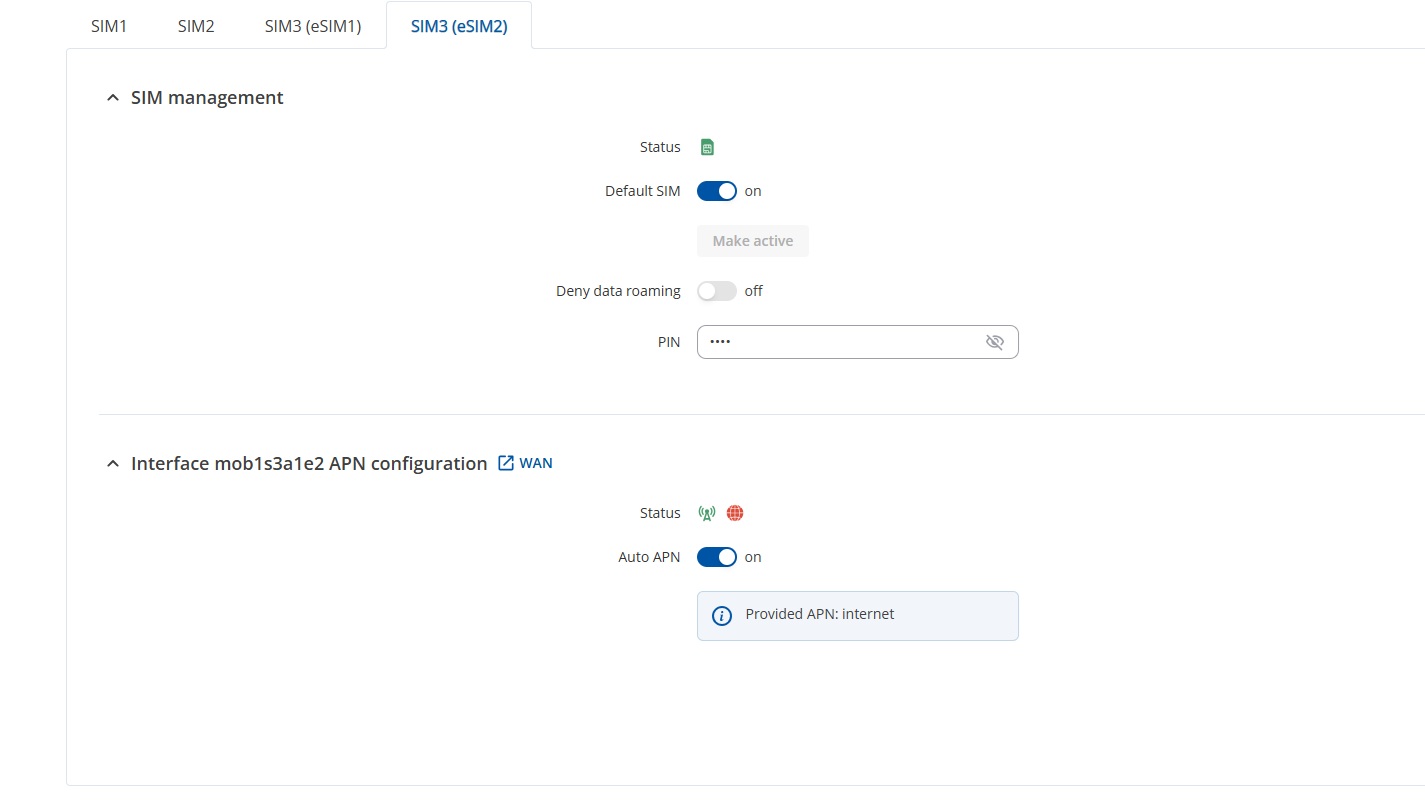Click the green signal antenna status icon
Image resolution: width=1425 pixels, height=800 pixels.
(707, 513)
